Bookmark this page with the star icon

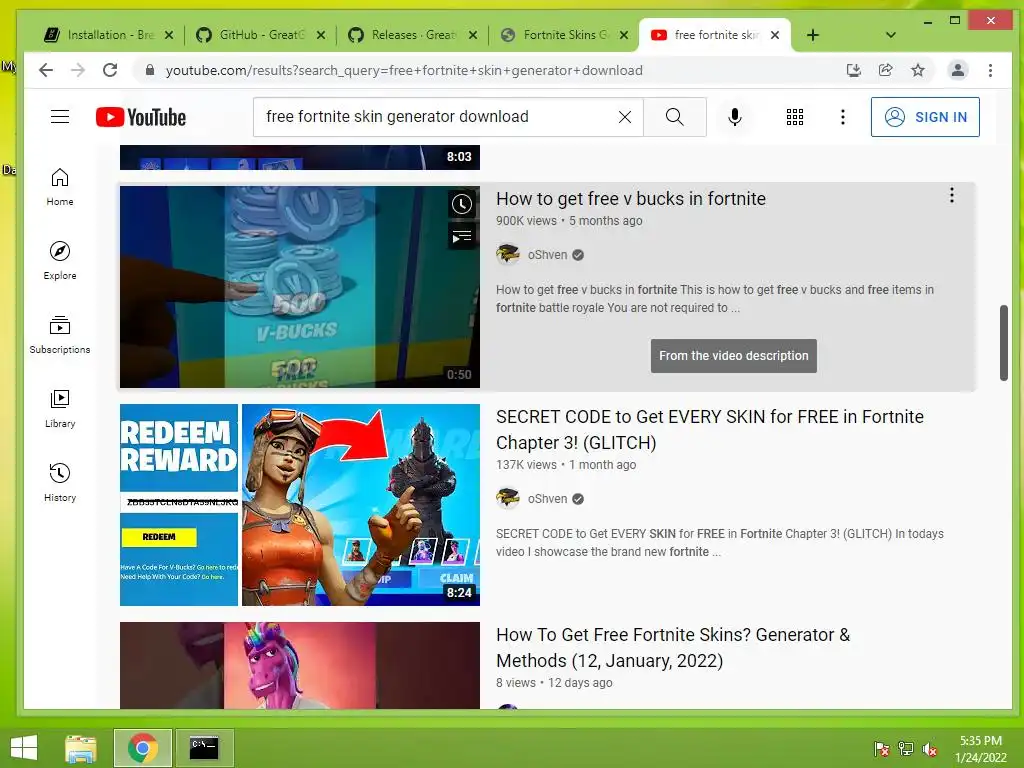[918, 71]
